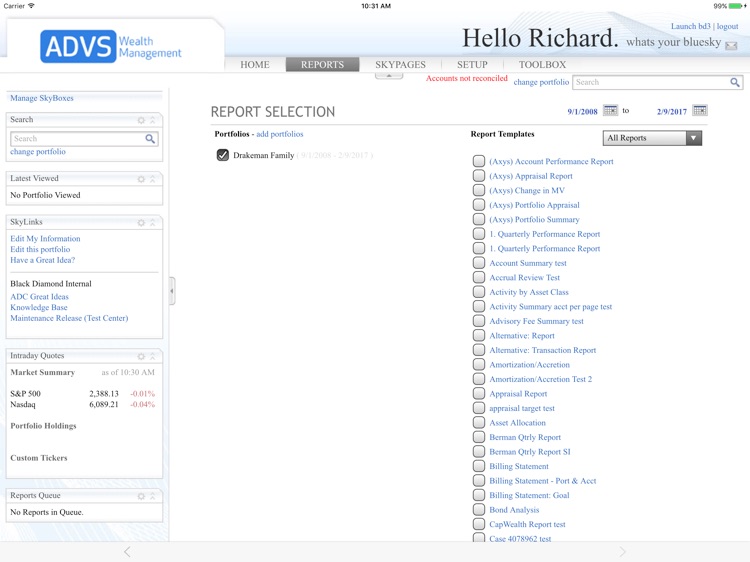Open the All Reports dropdown
The image size is (750, 562).
click(652, 138)
